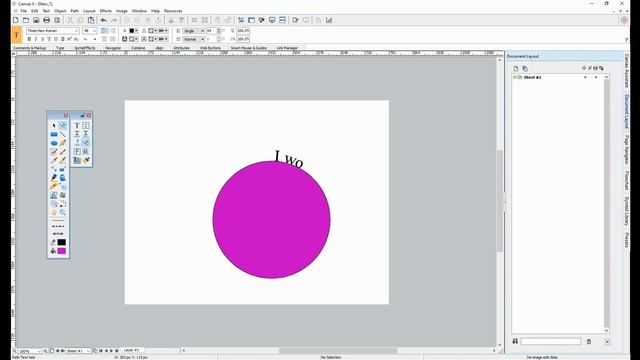This screenshot has height=360, width=640.
Task: Switch to the Page Navigator side tab
Action: pyautogui.click(x=627, y=150)
